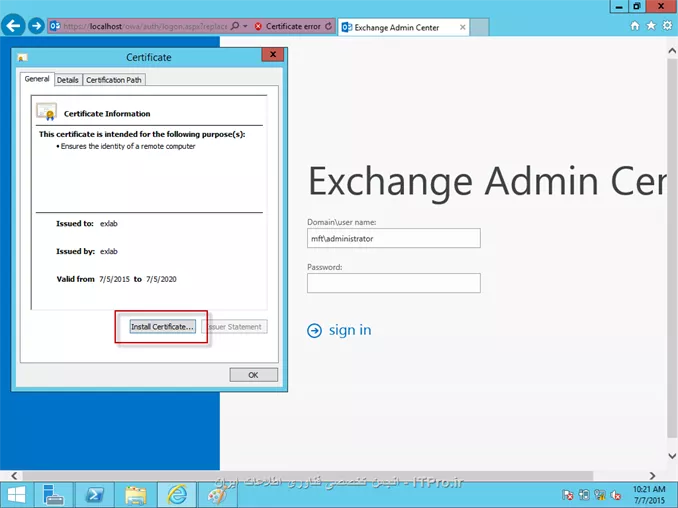Click the network tray icon

(600, 495)
